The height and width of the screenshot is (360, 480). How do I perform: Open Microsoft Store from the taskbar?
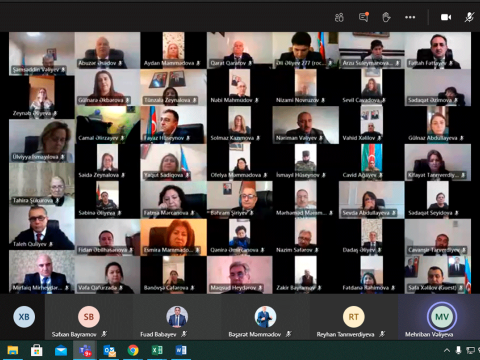coord(37,350)
